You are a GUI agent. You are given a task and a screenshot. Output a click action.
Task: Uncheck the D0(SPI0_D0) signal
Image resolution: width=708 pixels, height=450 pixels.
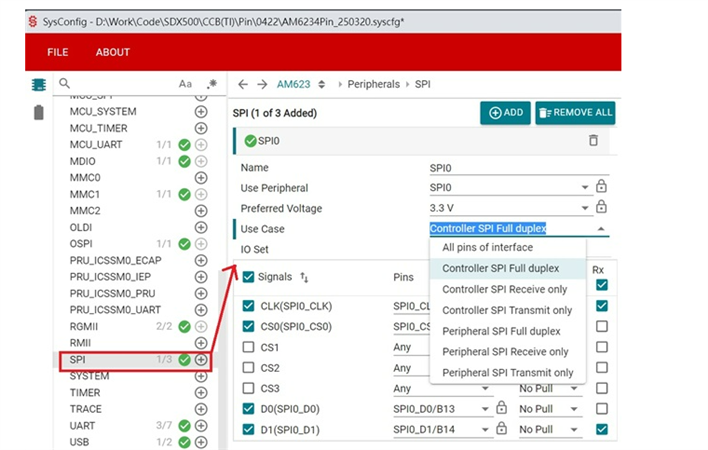(x=248, y=408)
